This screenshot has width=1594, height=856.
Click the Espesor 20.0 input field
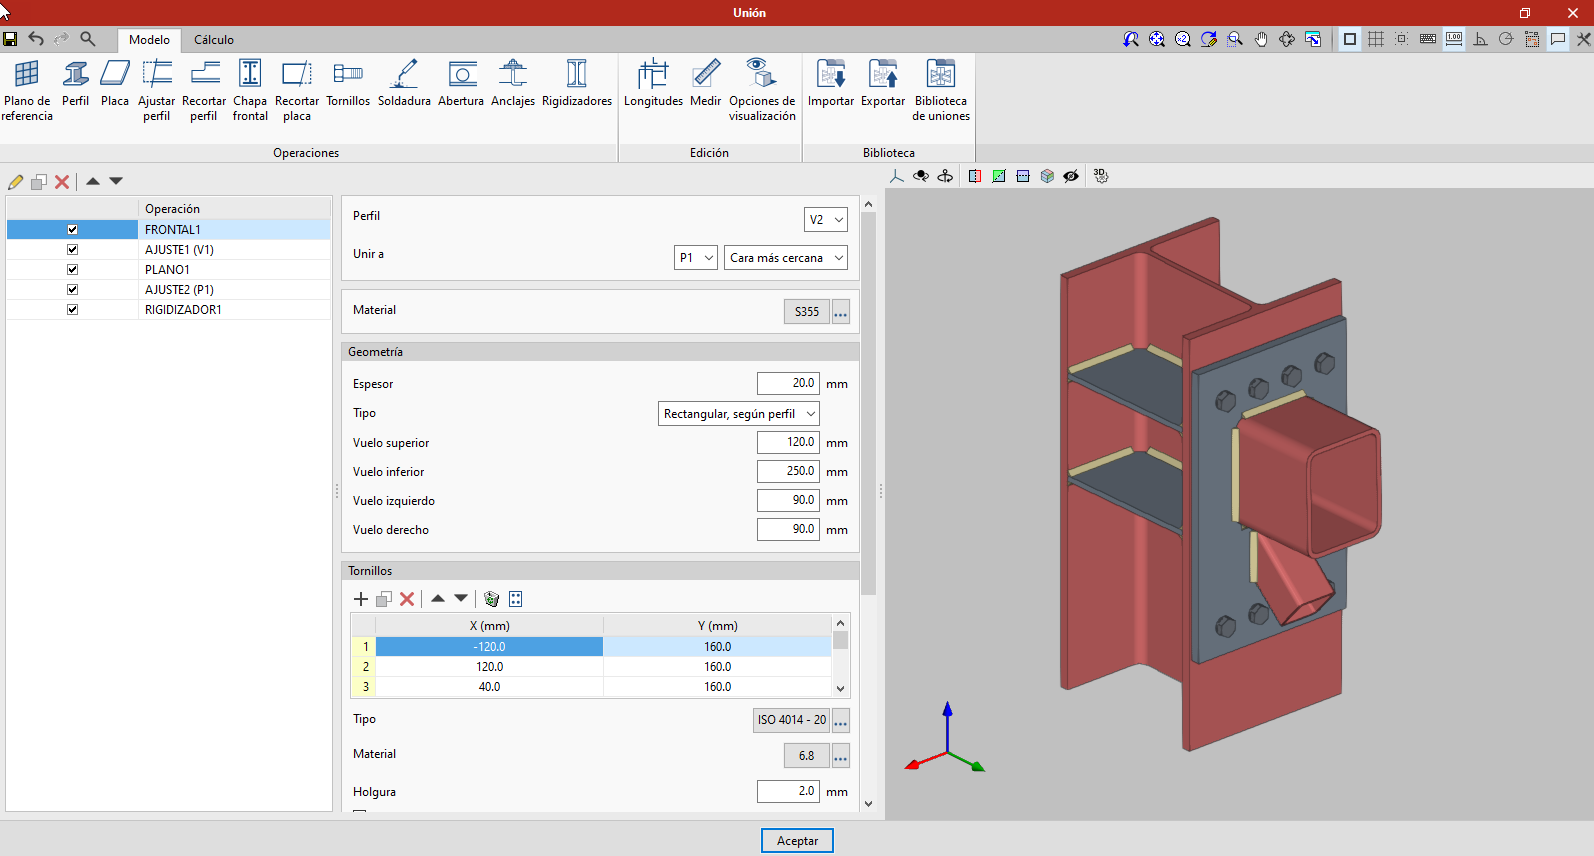coord(788,383)
